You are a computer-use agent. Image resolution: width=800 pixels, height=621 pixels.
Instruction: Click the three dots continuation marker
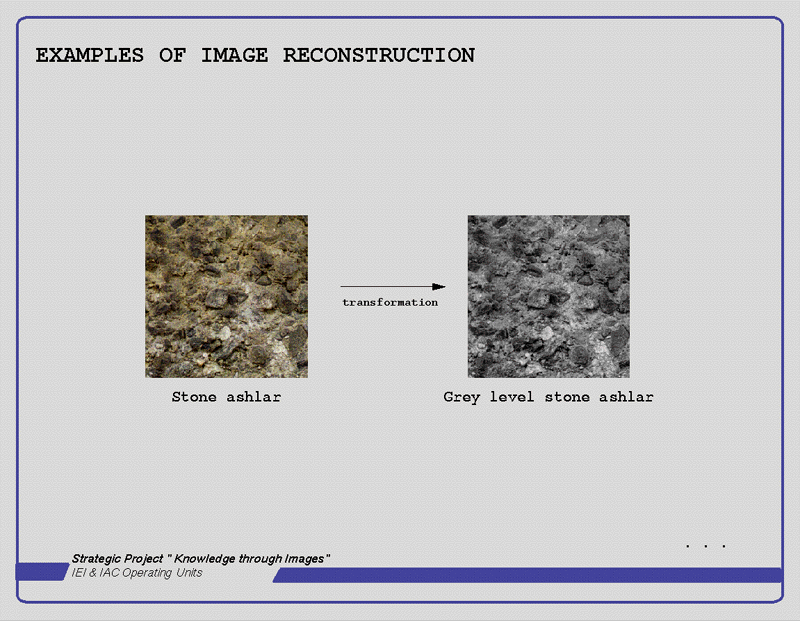[706, 547]
